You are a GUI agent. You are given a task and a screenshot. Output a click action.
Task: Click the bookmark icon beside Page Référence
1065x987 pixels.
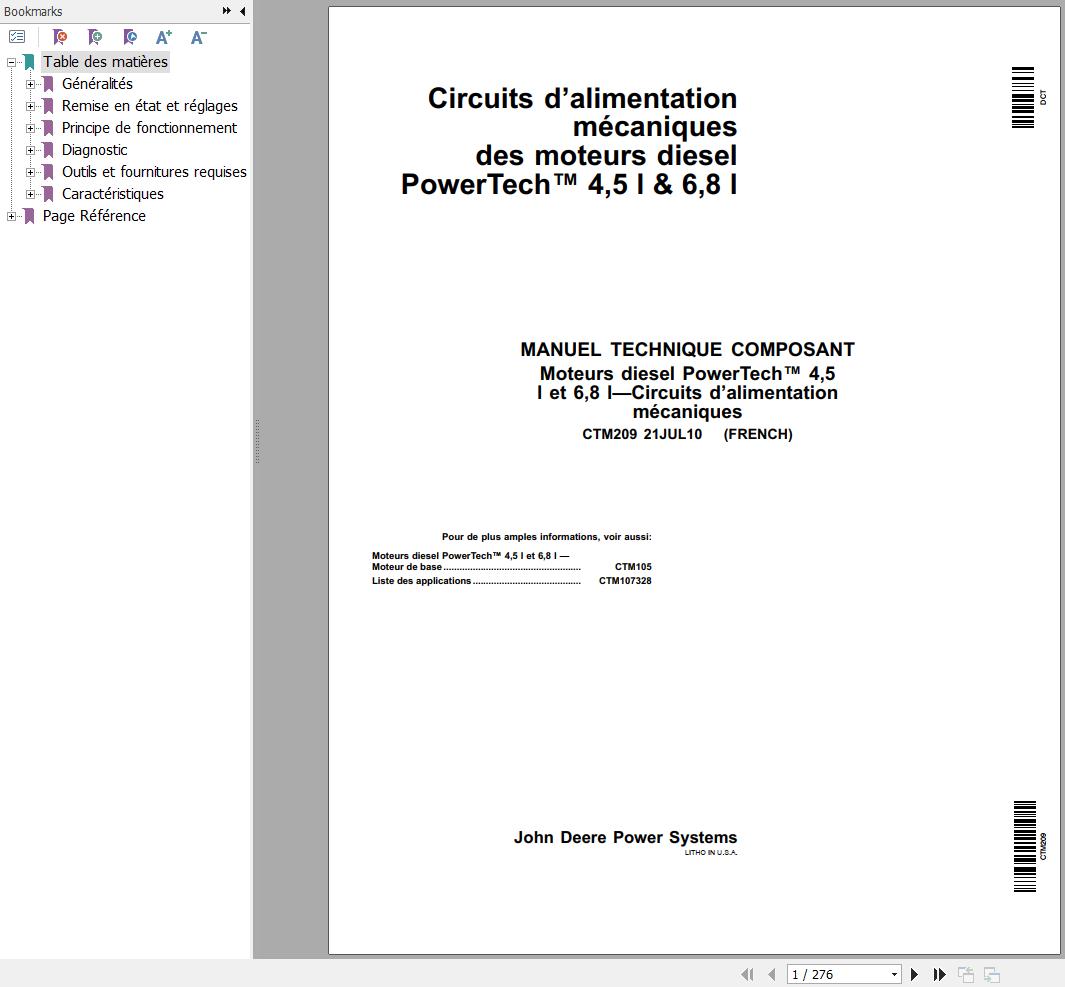29,216
